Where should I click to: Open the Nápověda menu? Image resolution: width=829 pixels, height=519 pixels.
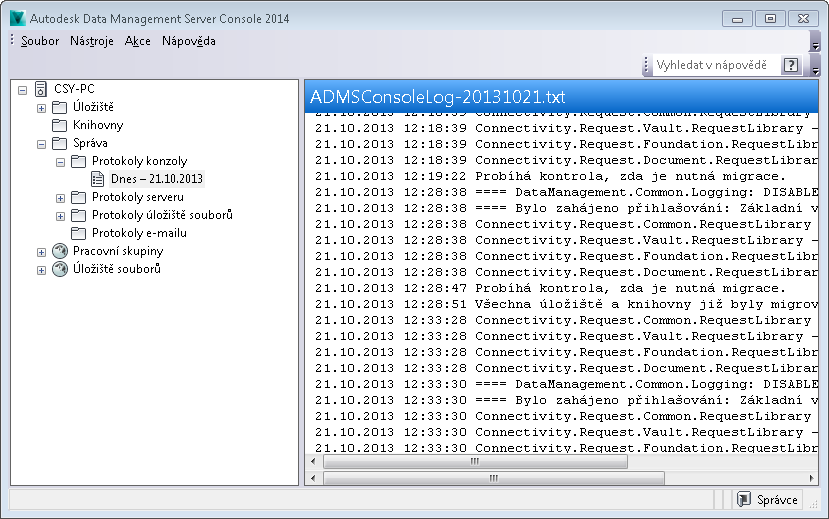189,41
